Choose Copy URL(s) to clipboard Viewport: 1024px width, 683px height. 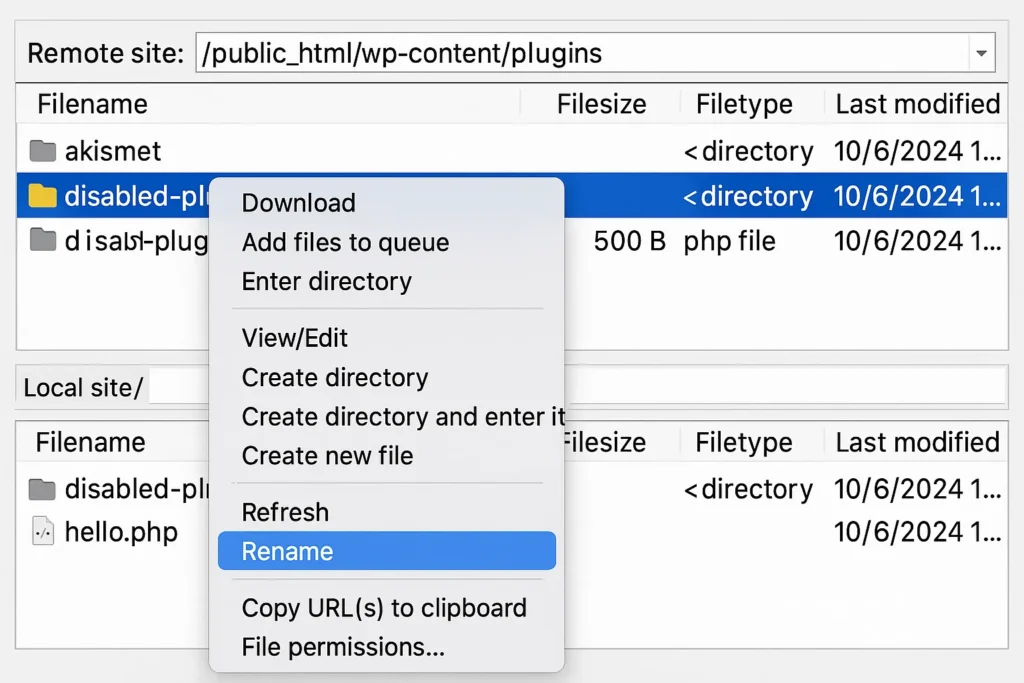[384, 608]
